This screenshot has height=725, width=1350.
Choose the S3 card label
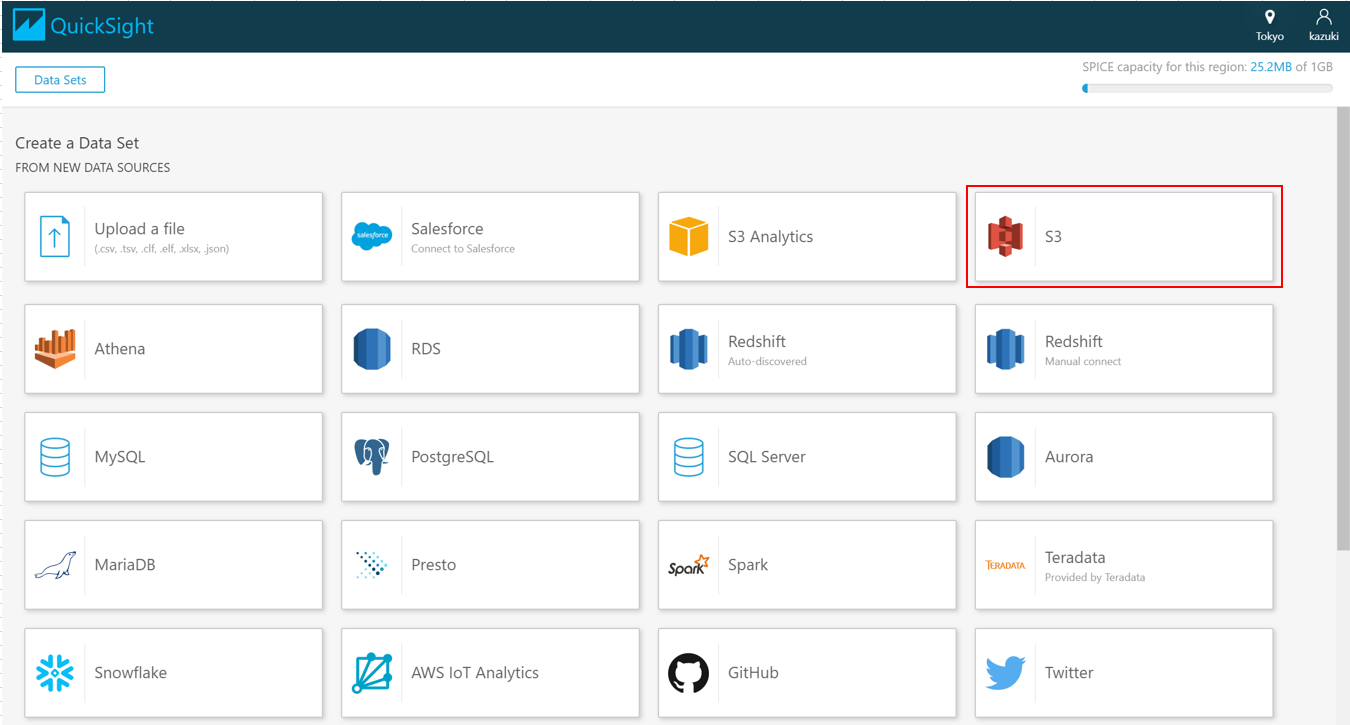pos(1053,237)
